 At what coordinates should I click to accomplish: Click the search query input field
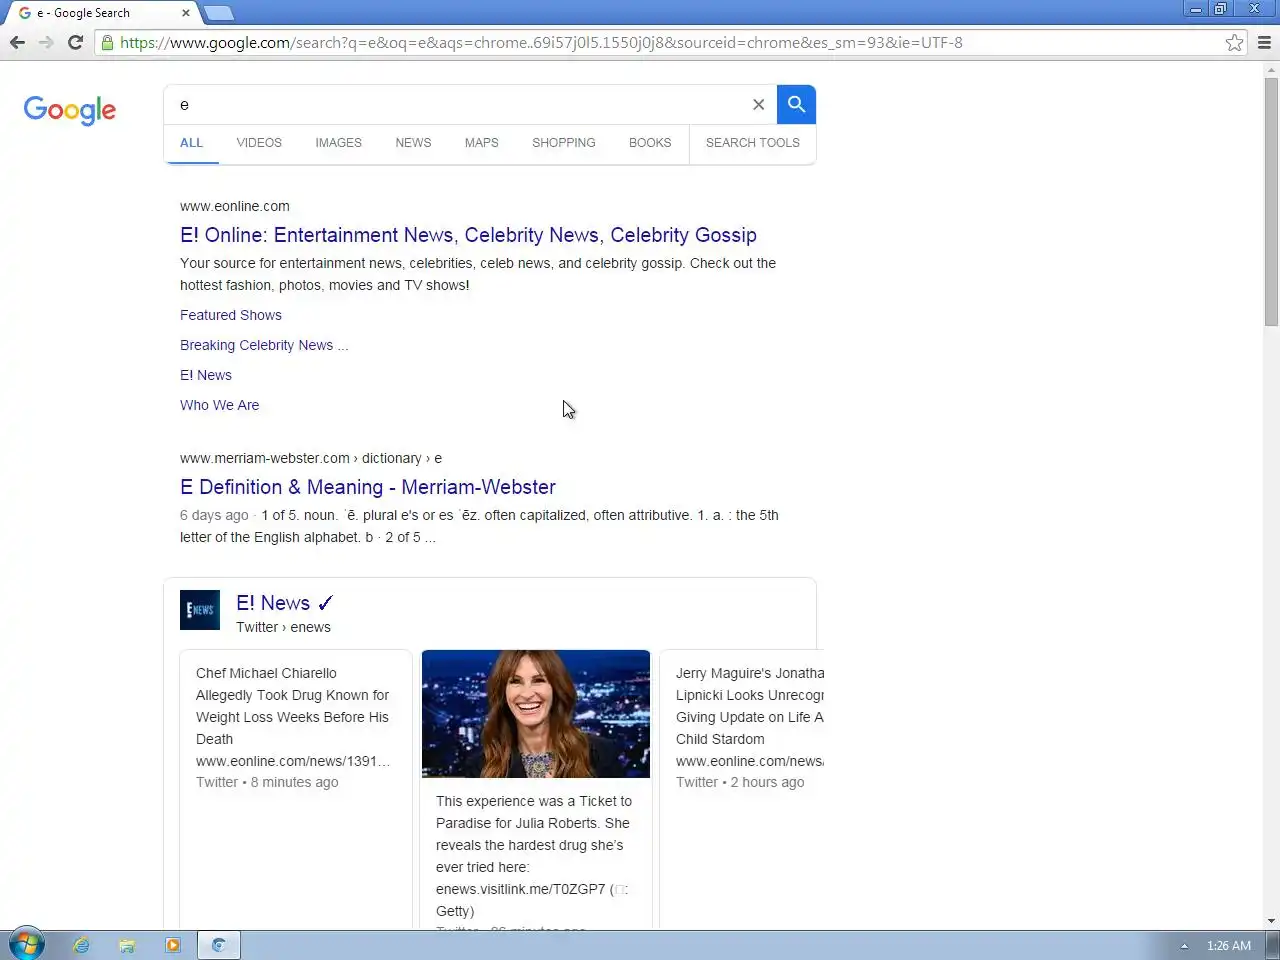tap(455, 104)
